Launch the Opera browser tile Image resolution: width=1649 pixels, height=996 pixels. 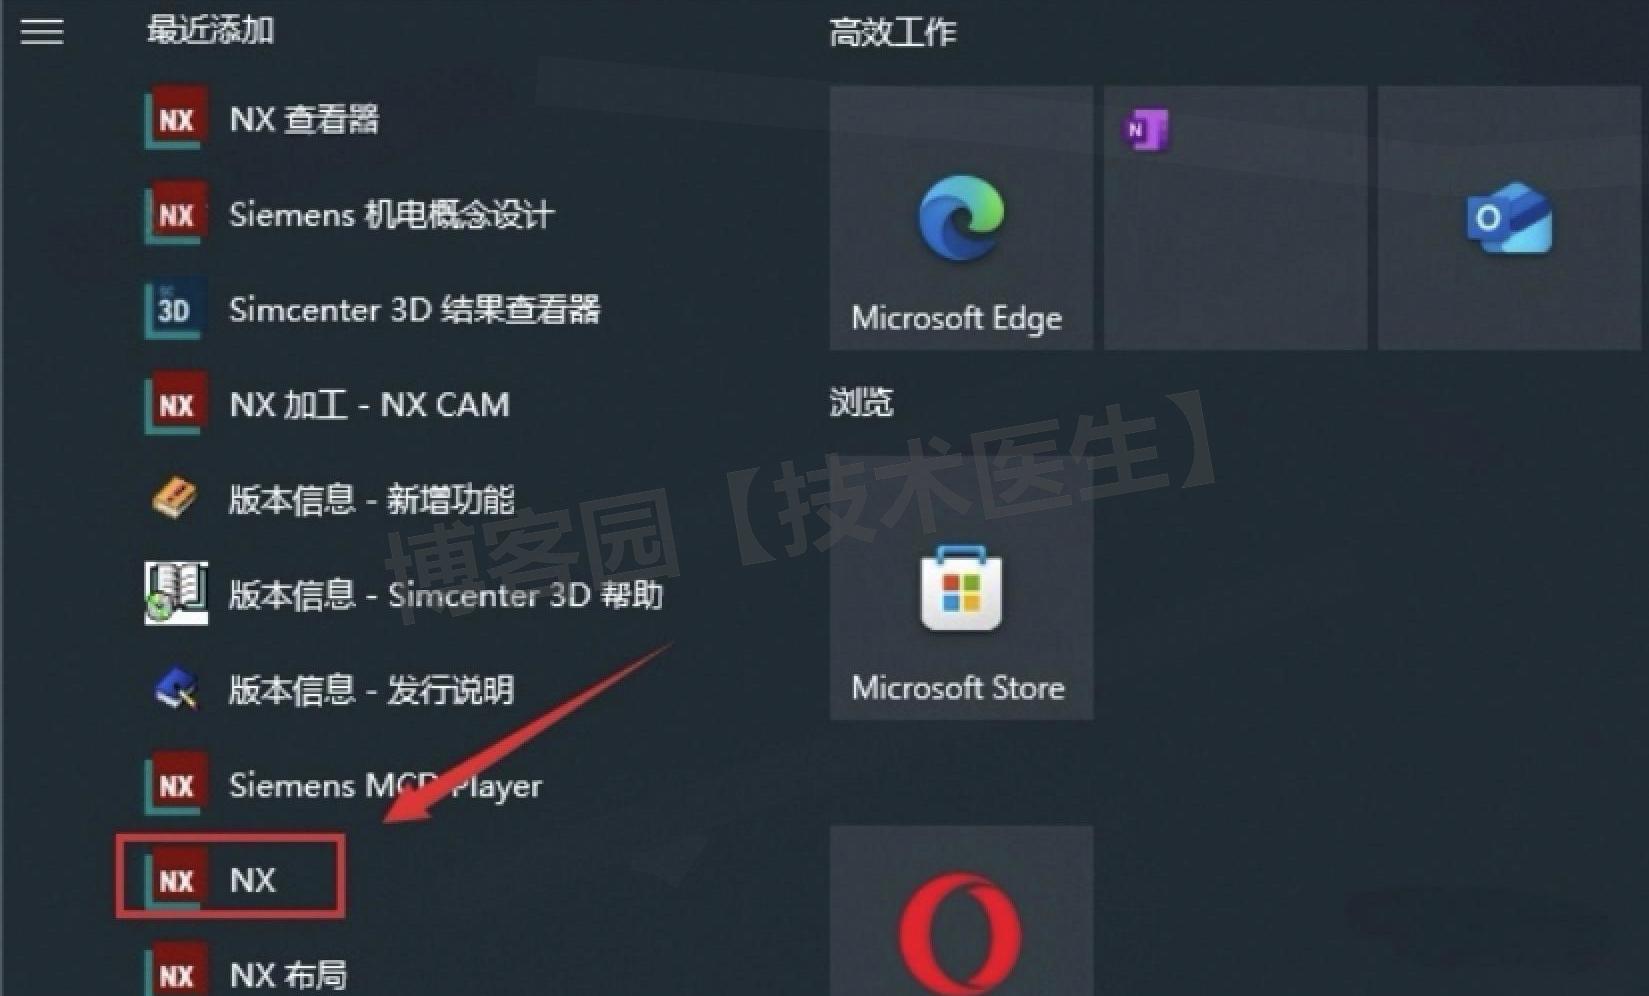pos(961,911)
